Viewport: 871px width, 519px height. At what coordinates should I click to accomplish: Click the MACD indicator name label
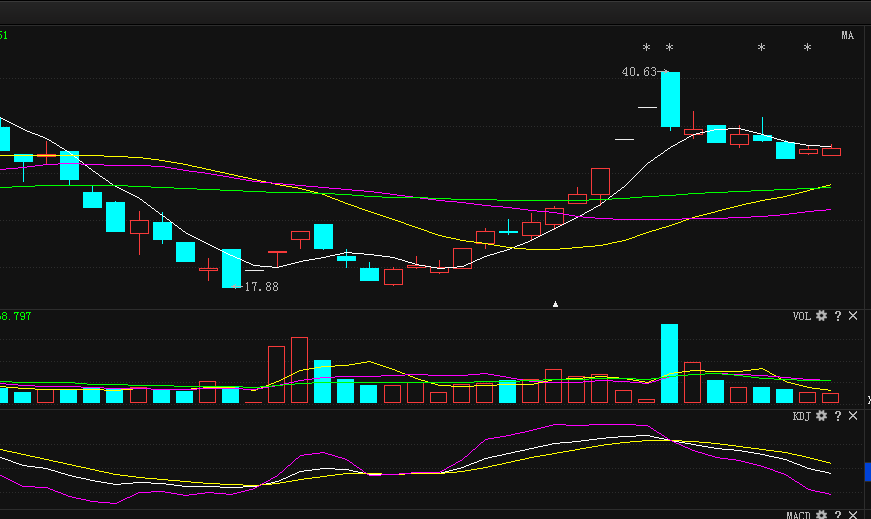click(x=797, y=515)
